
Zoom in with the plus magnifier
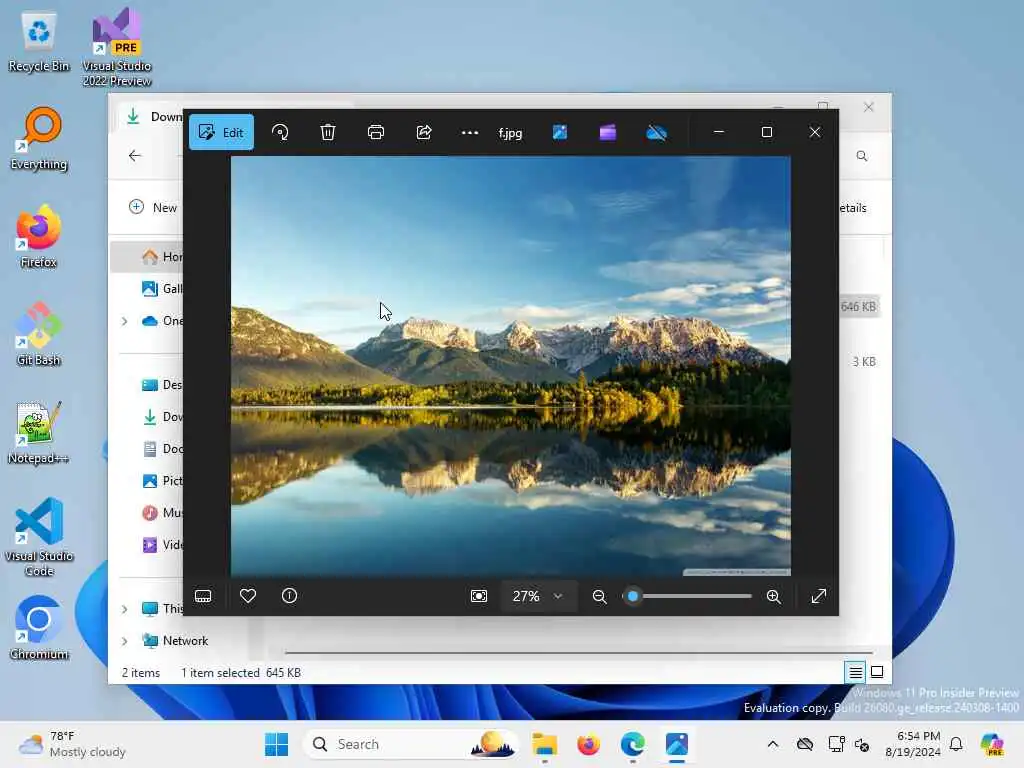point(774,596)
